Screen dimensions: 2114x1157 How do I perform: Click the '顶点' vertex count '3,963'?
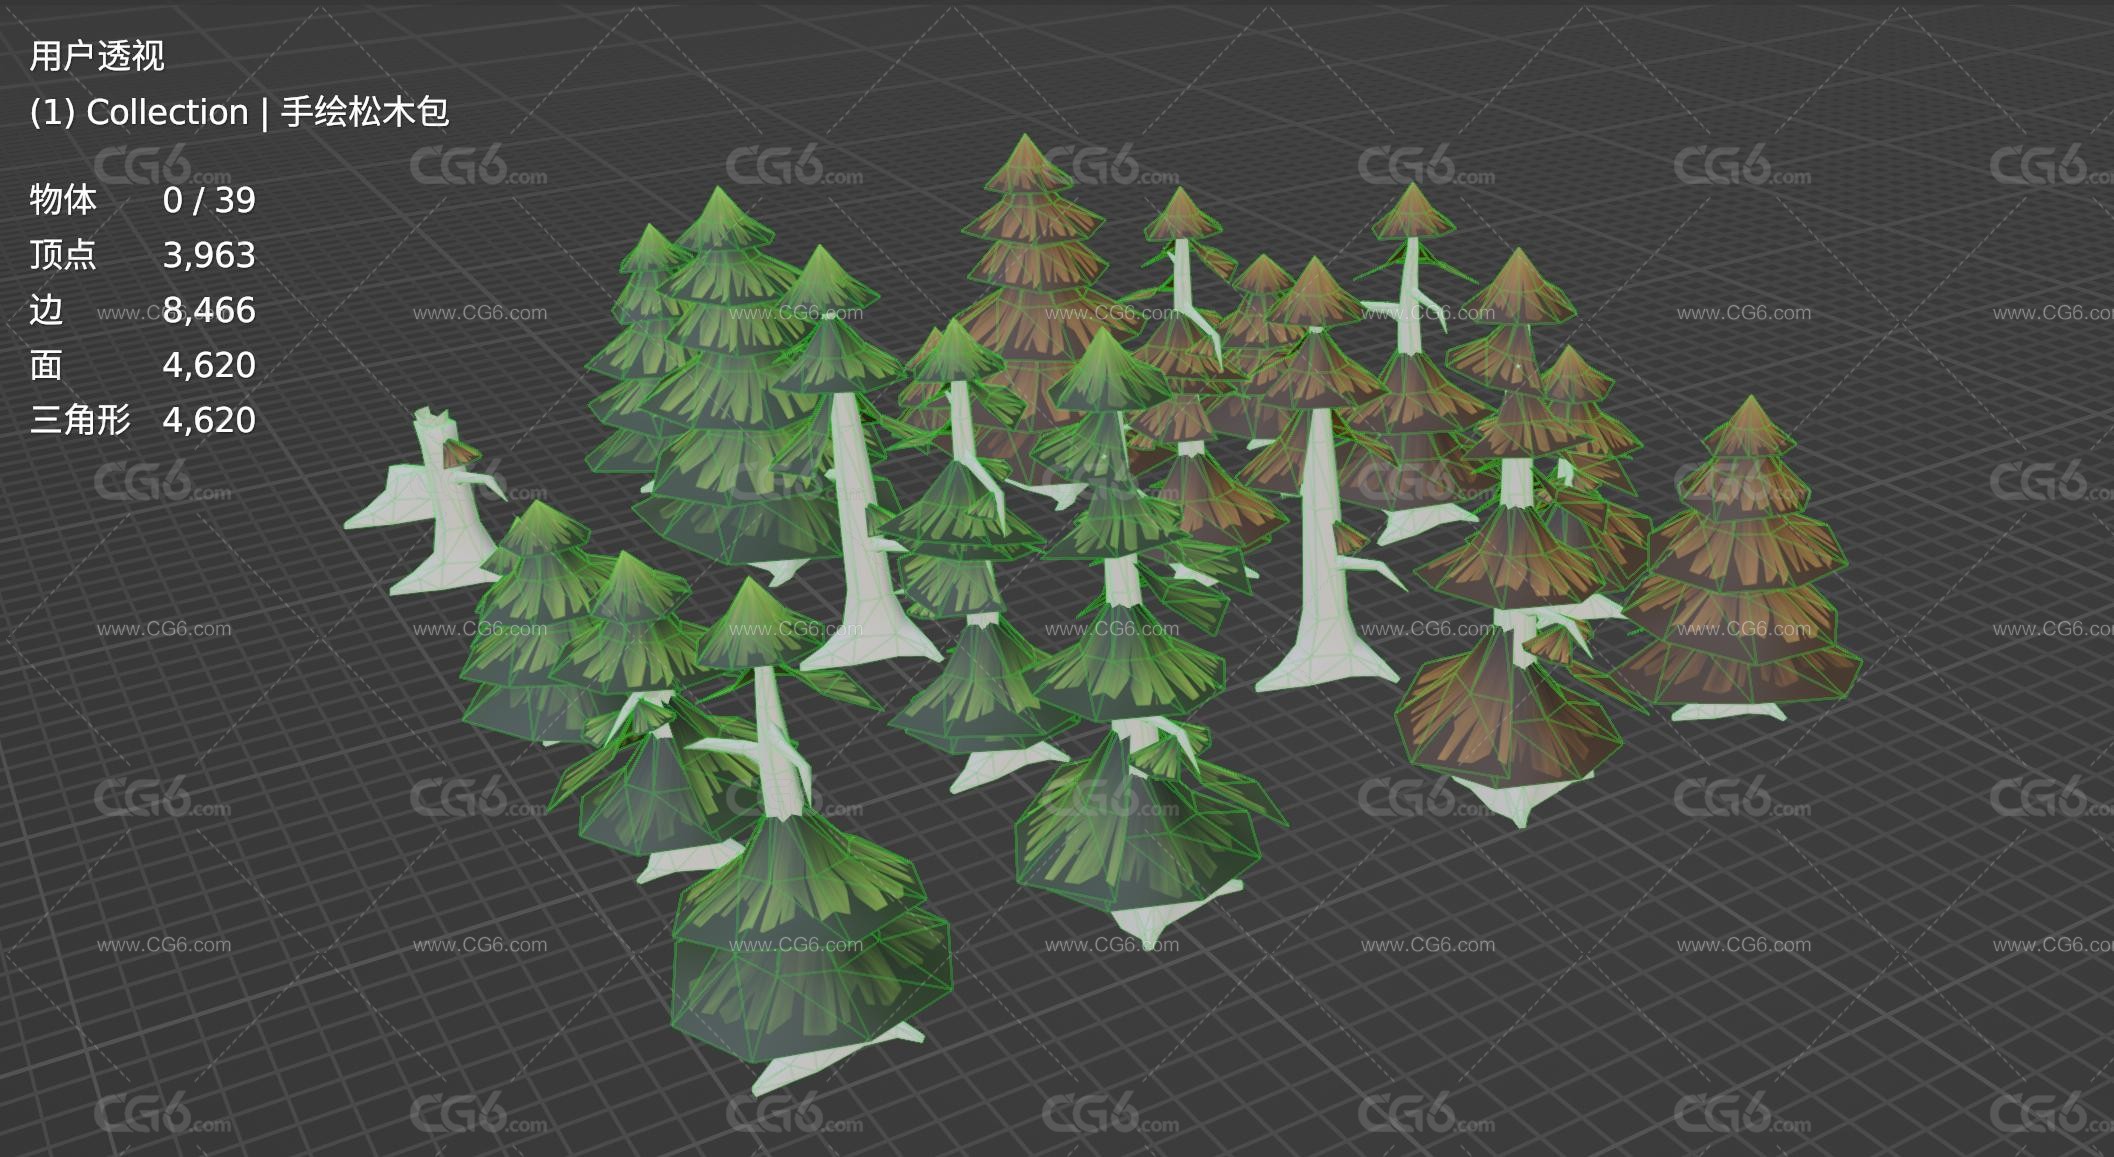point(209,256)
